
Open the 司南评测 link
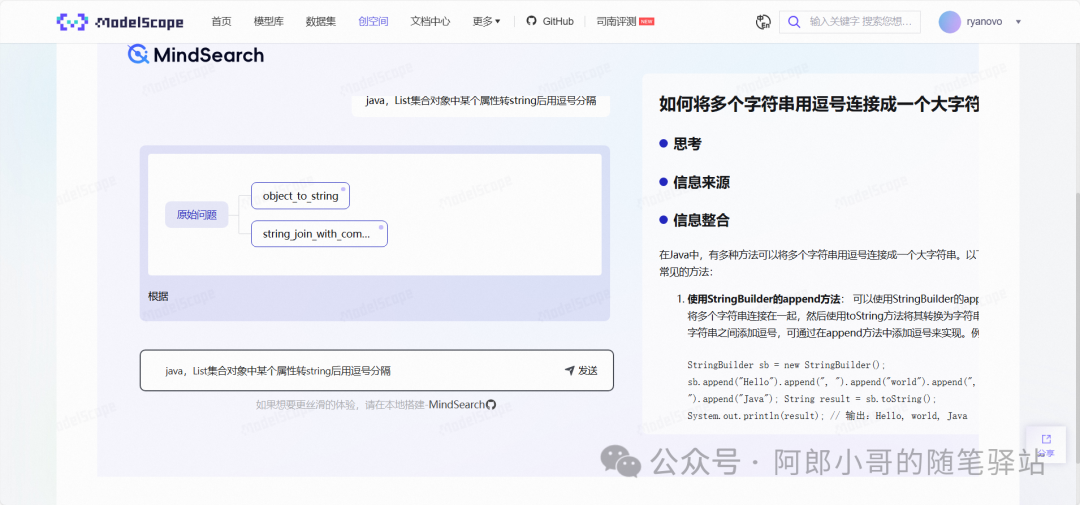pos(616,21)
